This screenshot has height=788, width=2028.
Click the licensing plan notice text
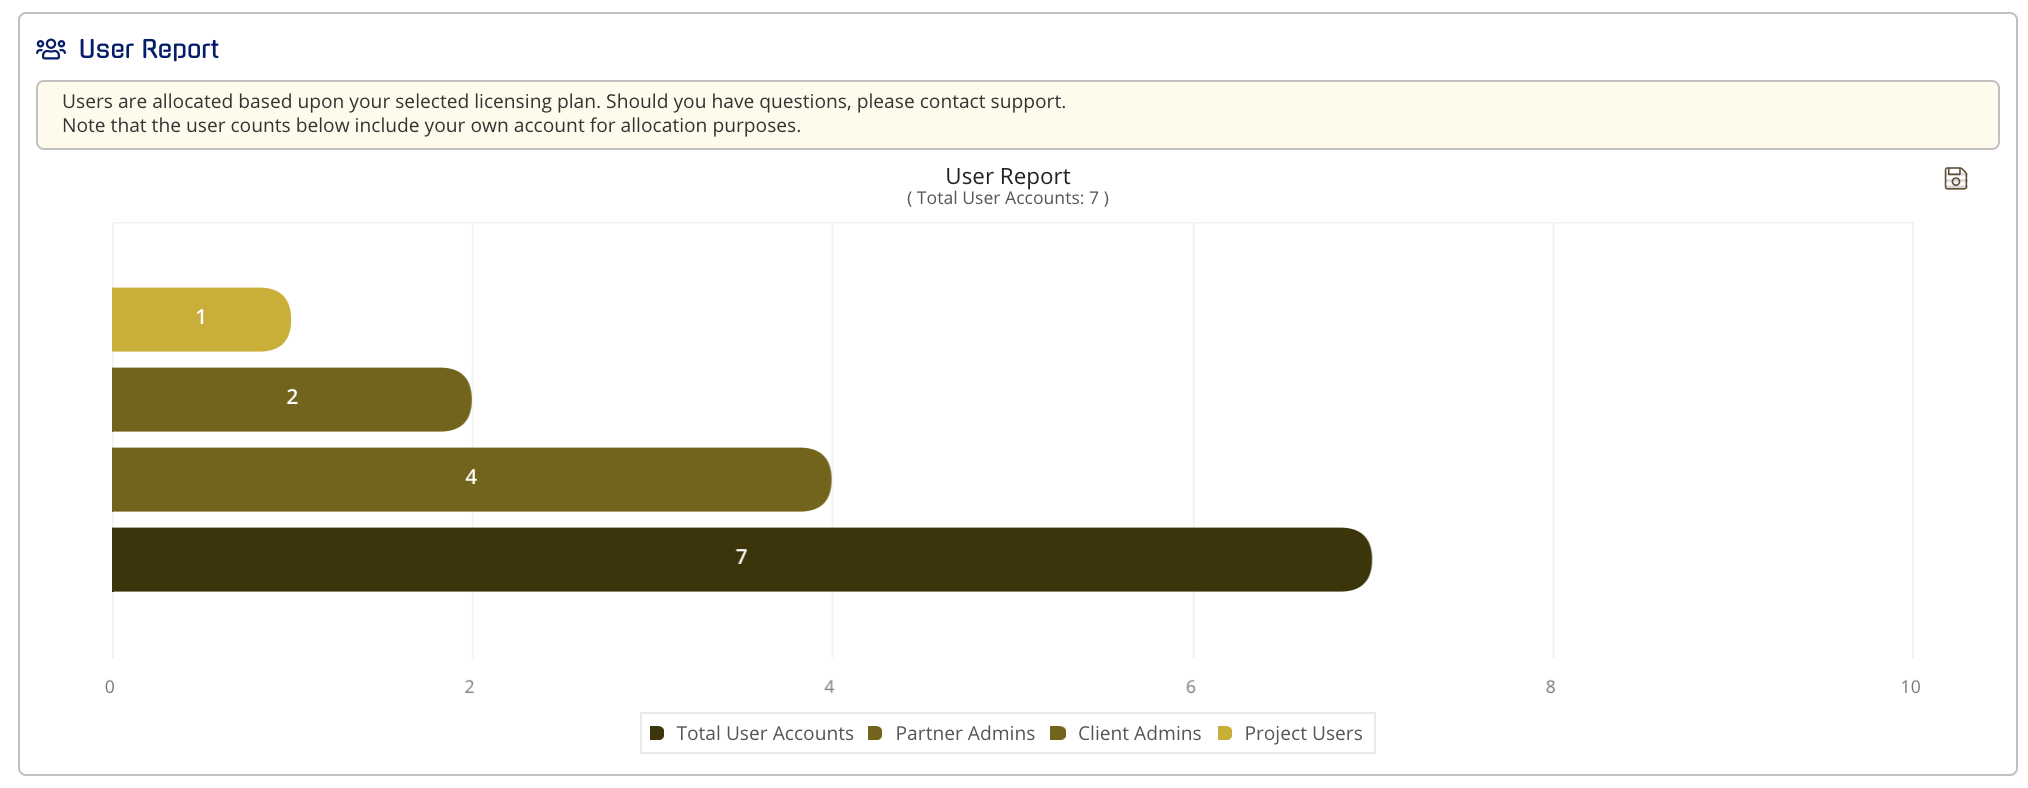pyautogui.click(x=564, y=101)
